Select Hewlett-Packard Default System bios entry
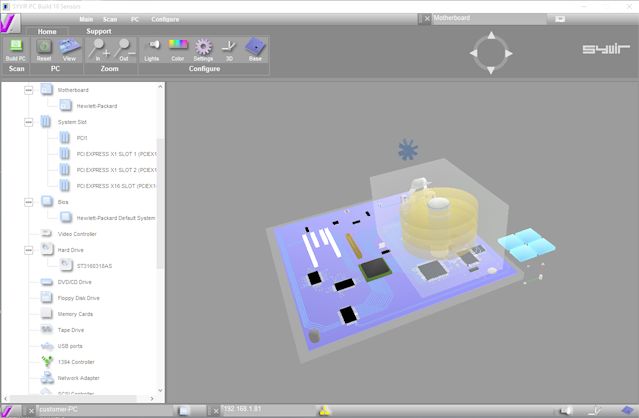This screenshot has height=418, width=639. pyautogui.click(x=116, y=218)
